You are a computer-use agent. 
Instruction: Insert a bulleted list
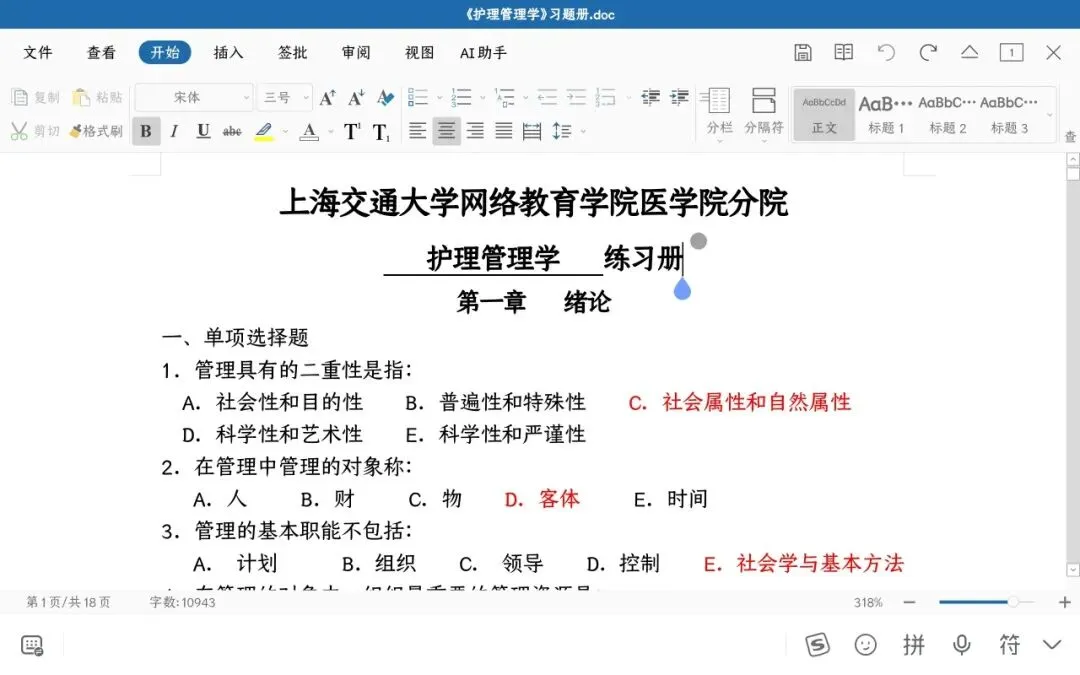(418, 97)
